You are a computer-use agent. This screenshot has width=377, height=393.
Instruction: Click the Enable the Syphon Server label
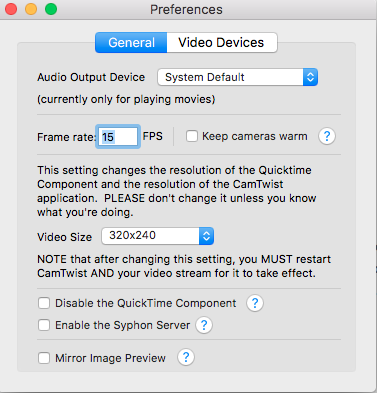pos(122,325)
